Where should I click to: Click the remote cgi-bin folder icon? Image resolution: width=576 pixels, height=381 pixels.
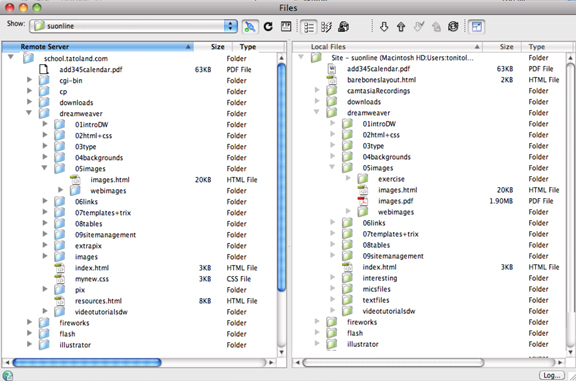pos(44,80)
